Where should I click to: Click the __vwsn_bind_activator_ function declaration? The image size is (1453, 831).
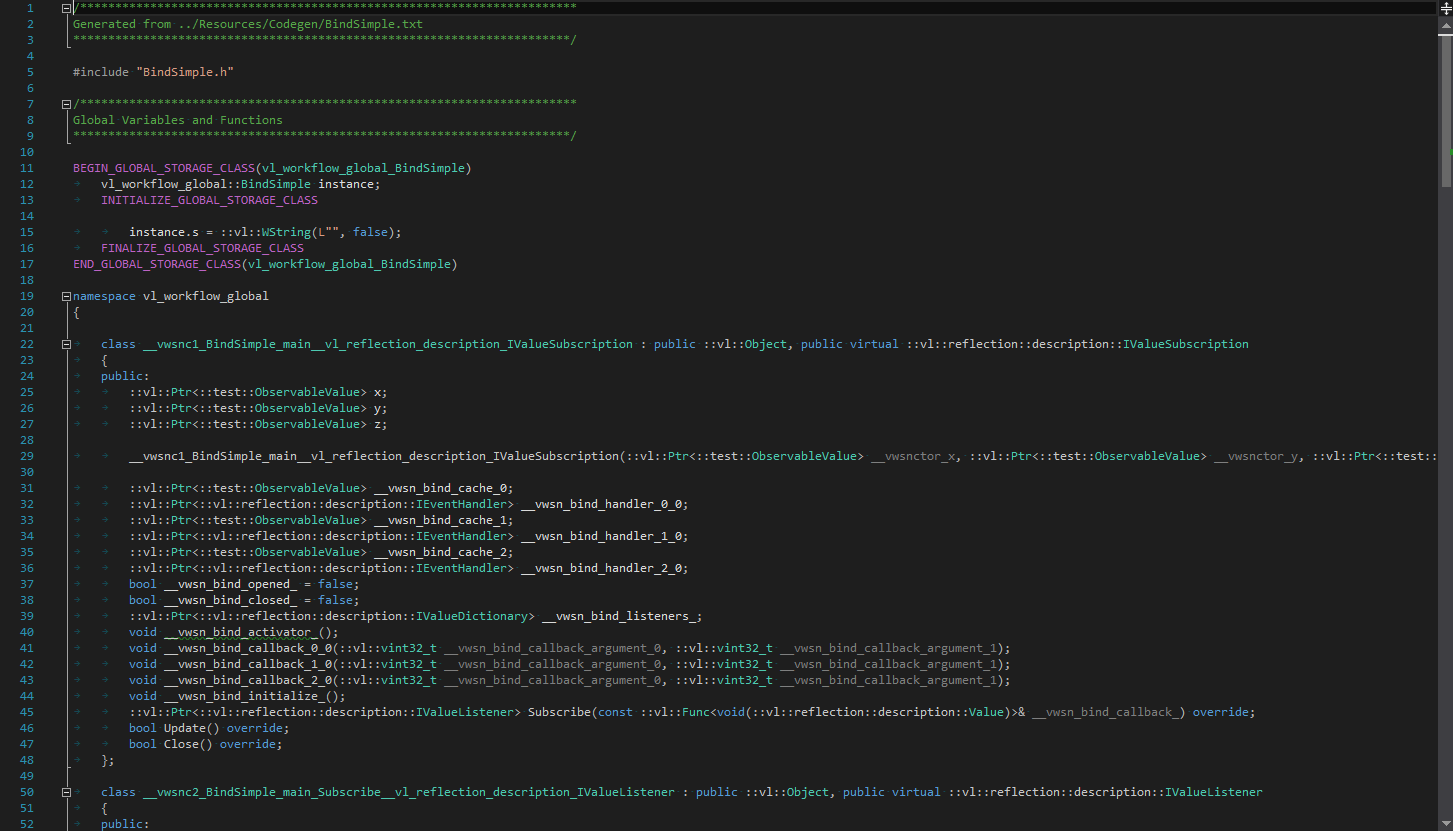251,632
